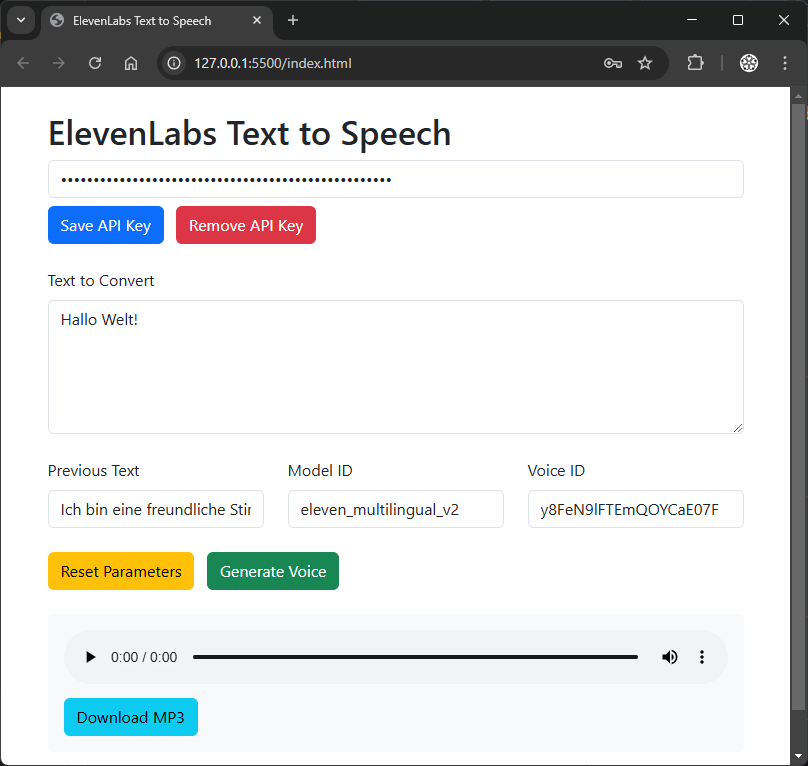Click the browser forward arrow
The height and width of the screenshot is (766, 808).
(x=59, y=63)
